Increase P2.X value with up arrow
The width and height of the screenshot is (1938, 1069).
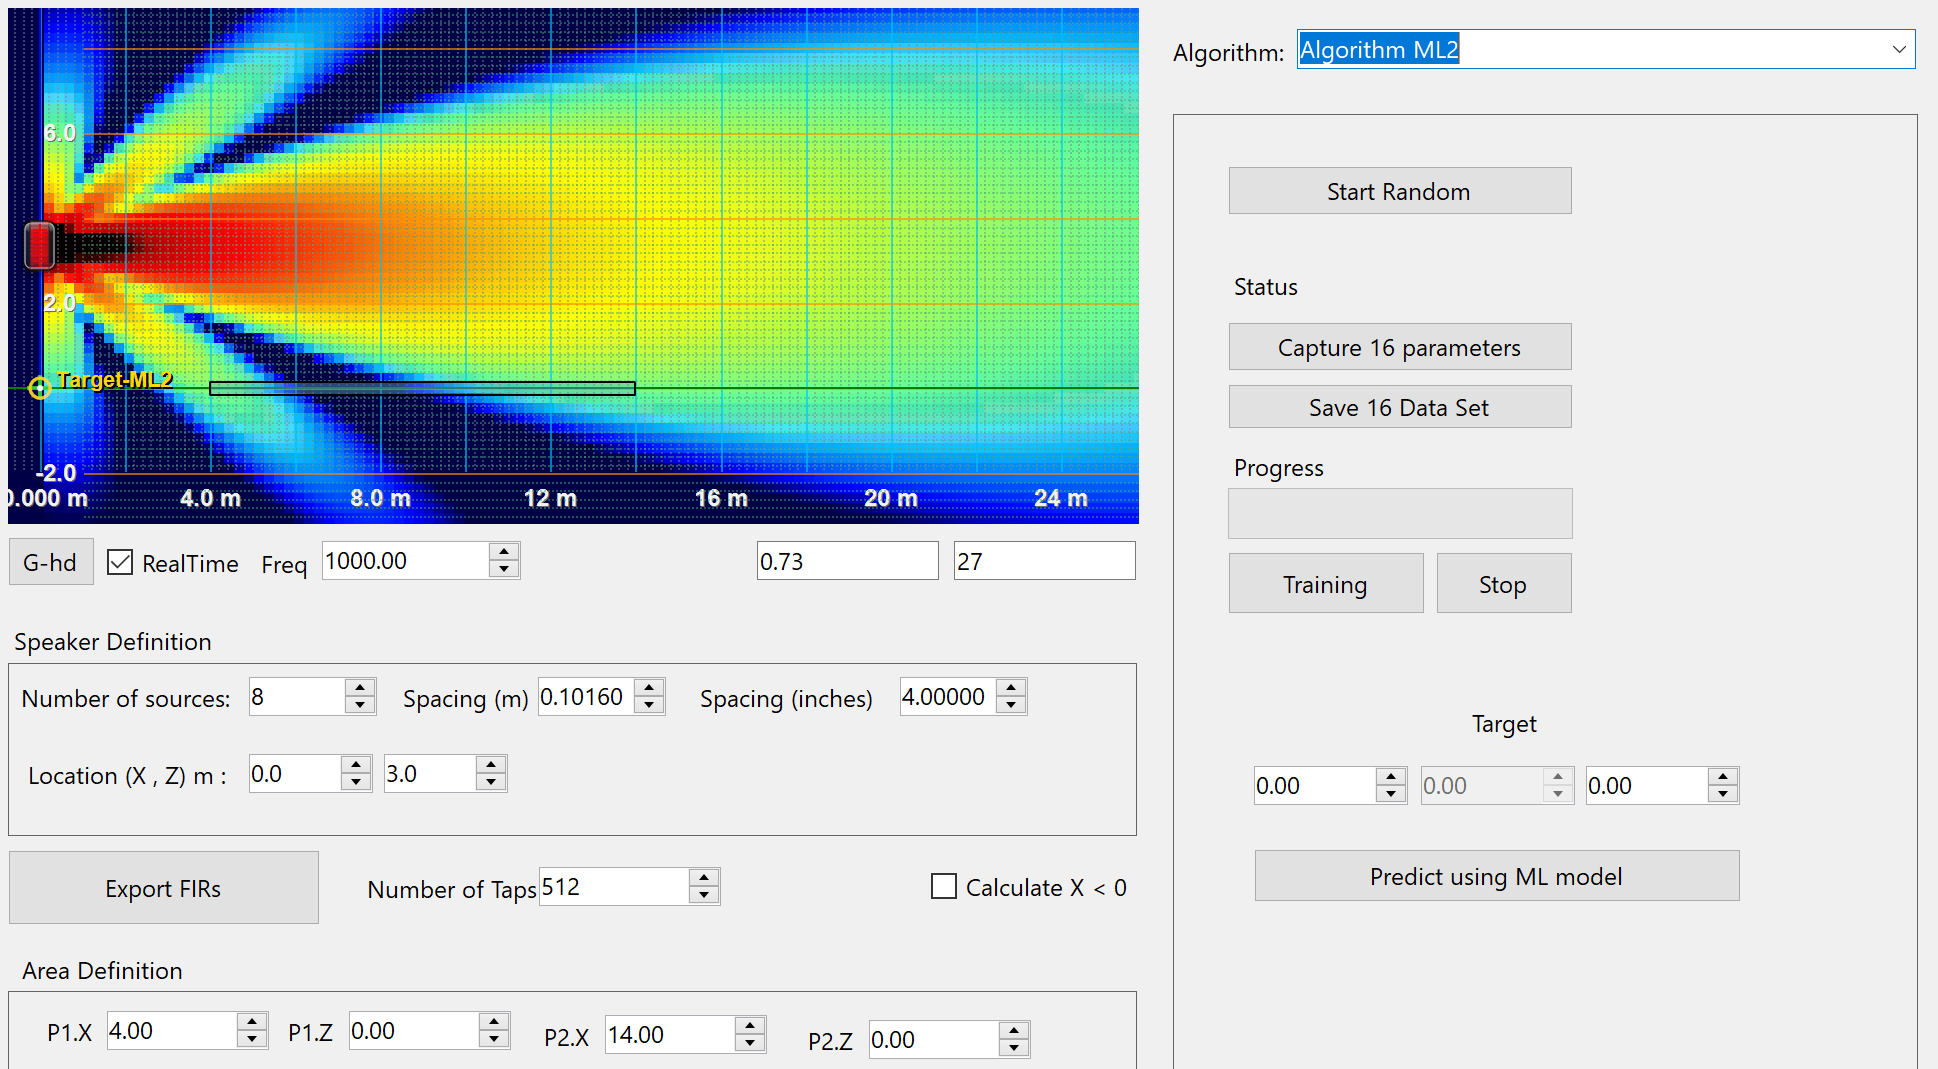click(x=750, y=1025)
